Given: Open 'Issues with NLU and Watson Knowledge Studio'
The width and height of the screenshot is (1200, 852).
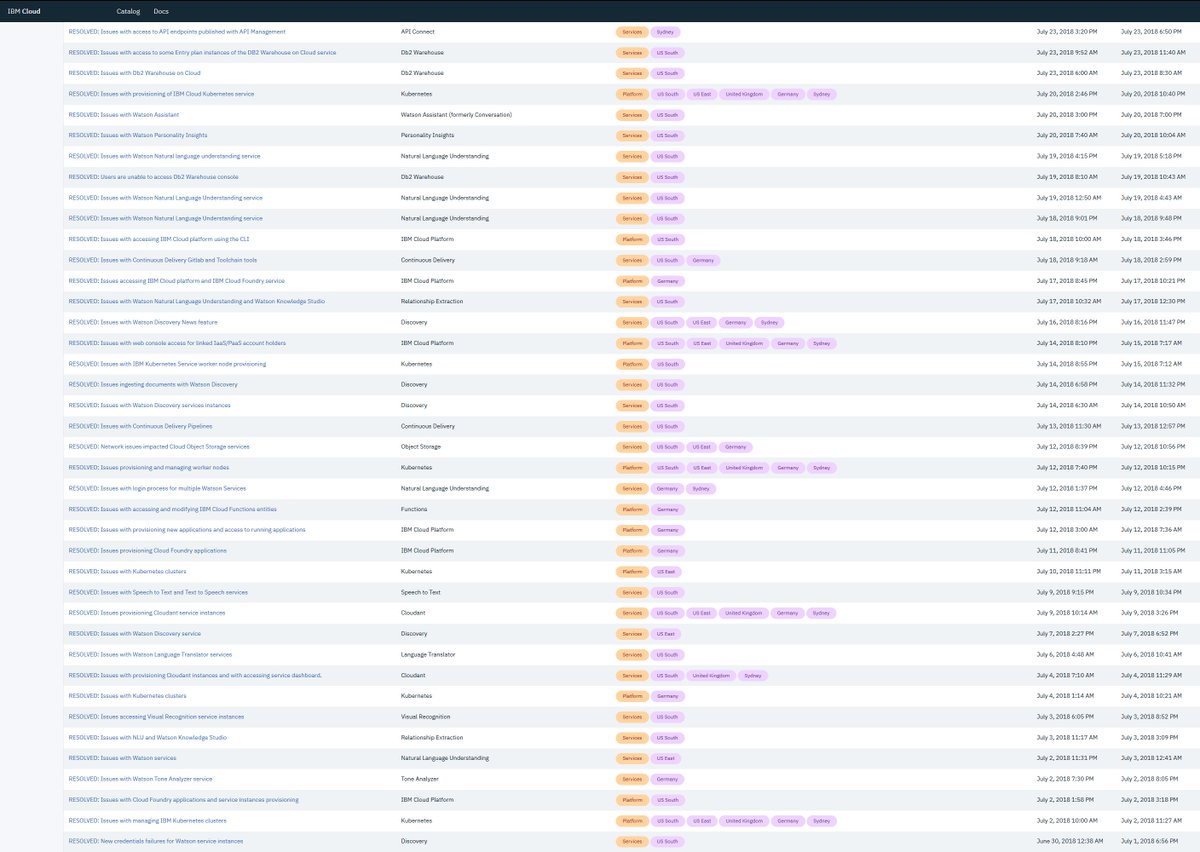Looking at the screenshot, I should click(x=147, y=737).
